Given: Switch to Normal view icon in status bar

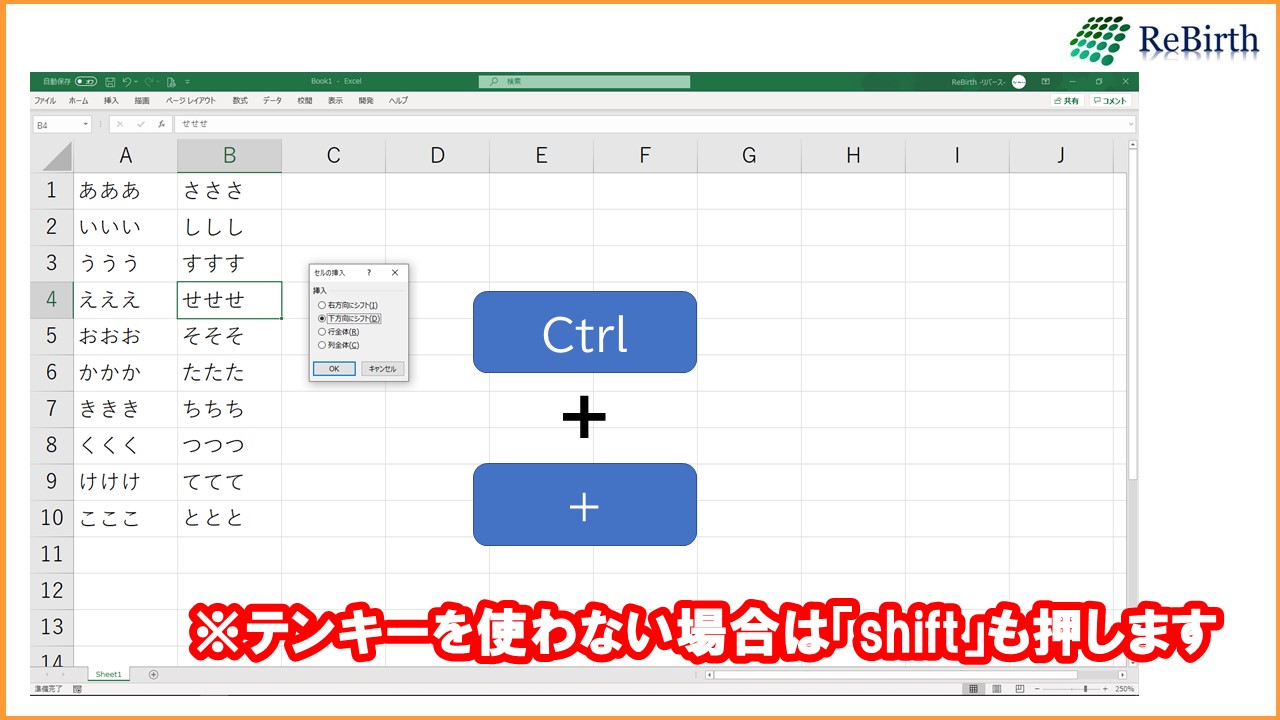Looking at the screenshot, I should [973, 689].
